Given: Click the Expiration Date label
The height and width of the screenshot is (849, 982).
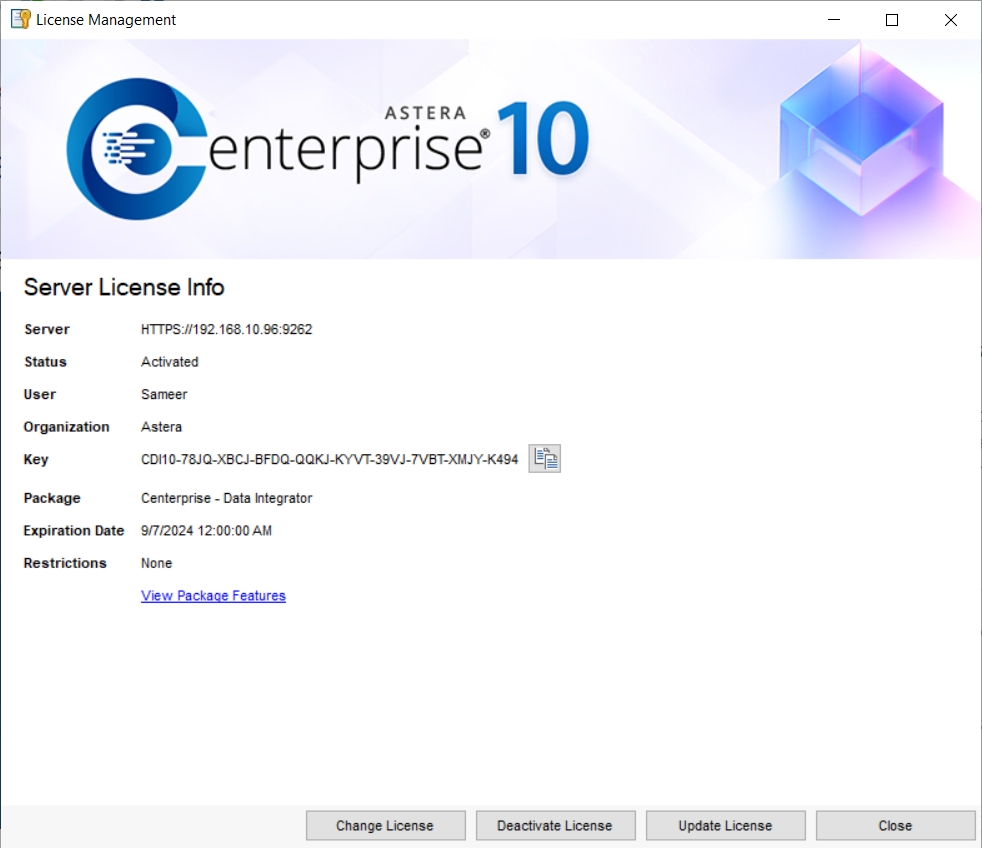Looking at the screenshot, I should click(74, 531).
